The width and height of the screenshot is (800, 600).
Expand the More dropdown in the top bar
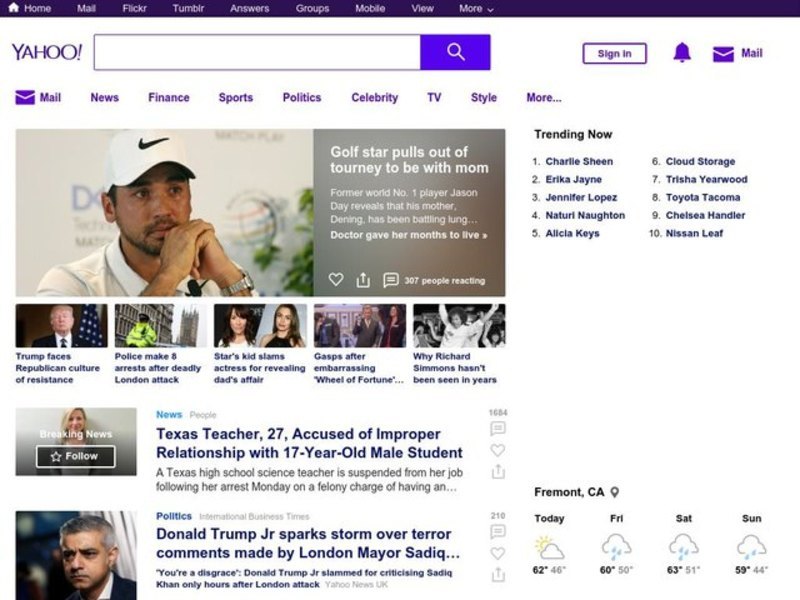476,8
